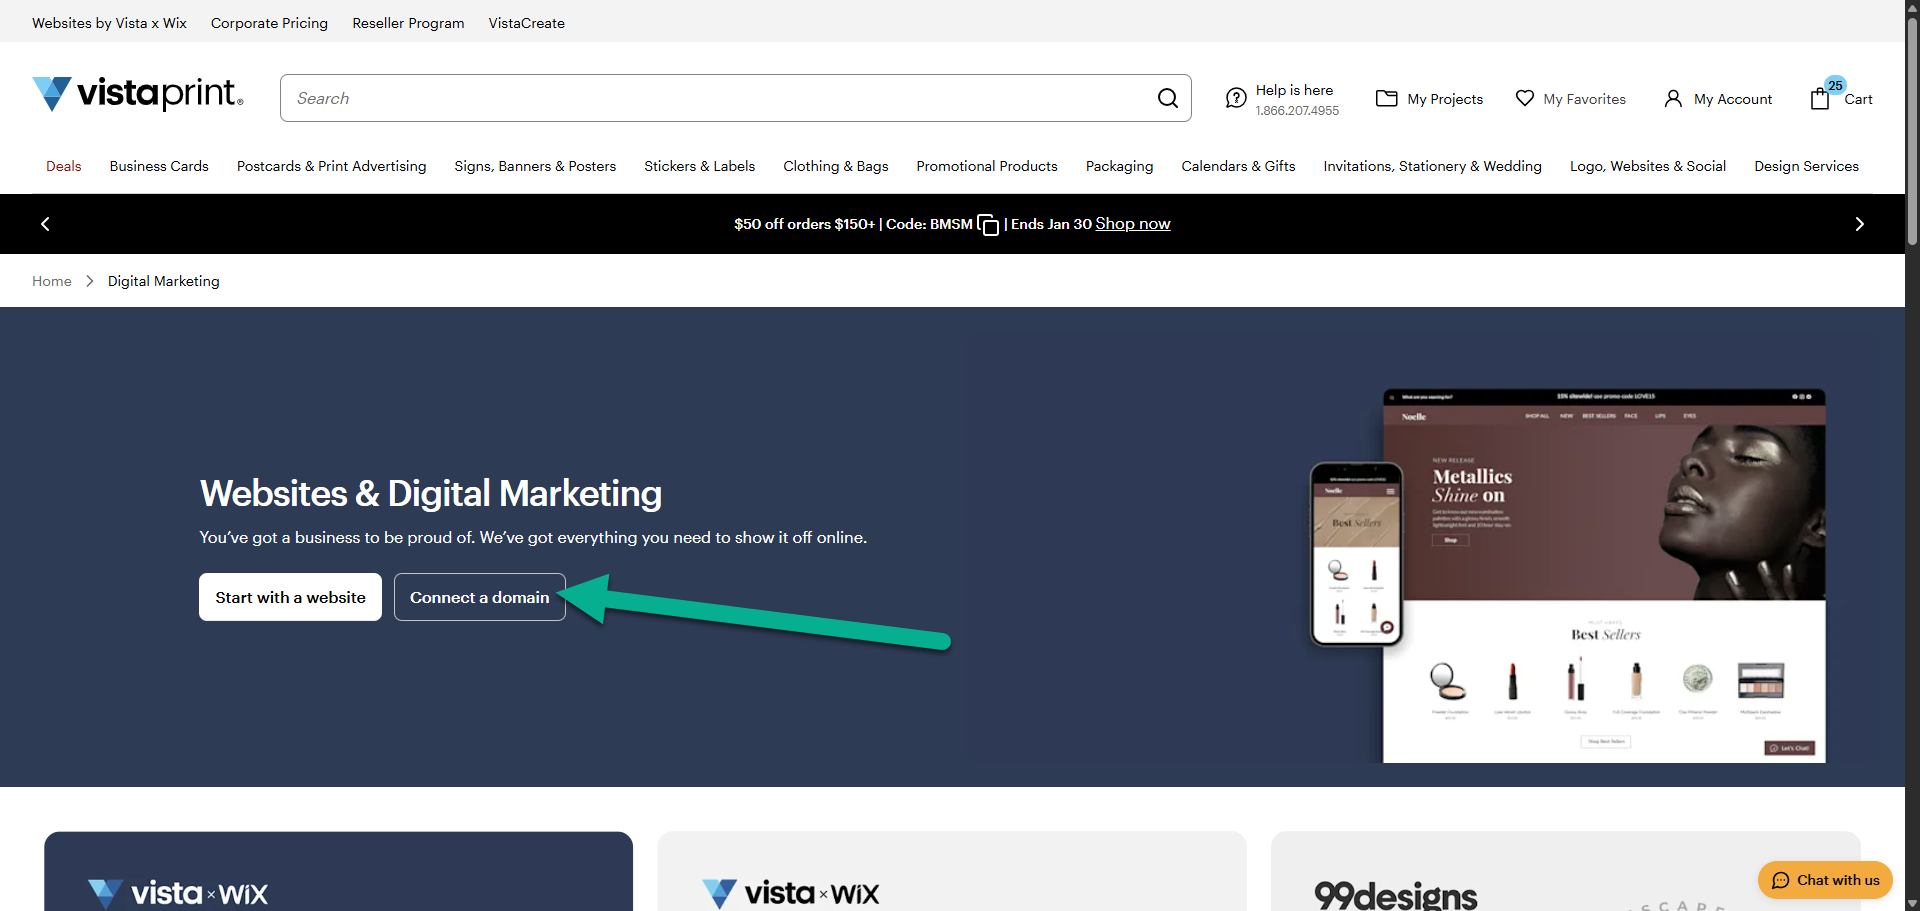This screenshot has width=1920, height=911.
Task: Click the My Favorites heart icon
Action: [1524, 98]
